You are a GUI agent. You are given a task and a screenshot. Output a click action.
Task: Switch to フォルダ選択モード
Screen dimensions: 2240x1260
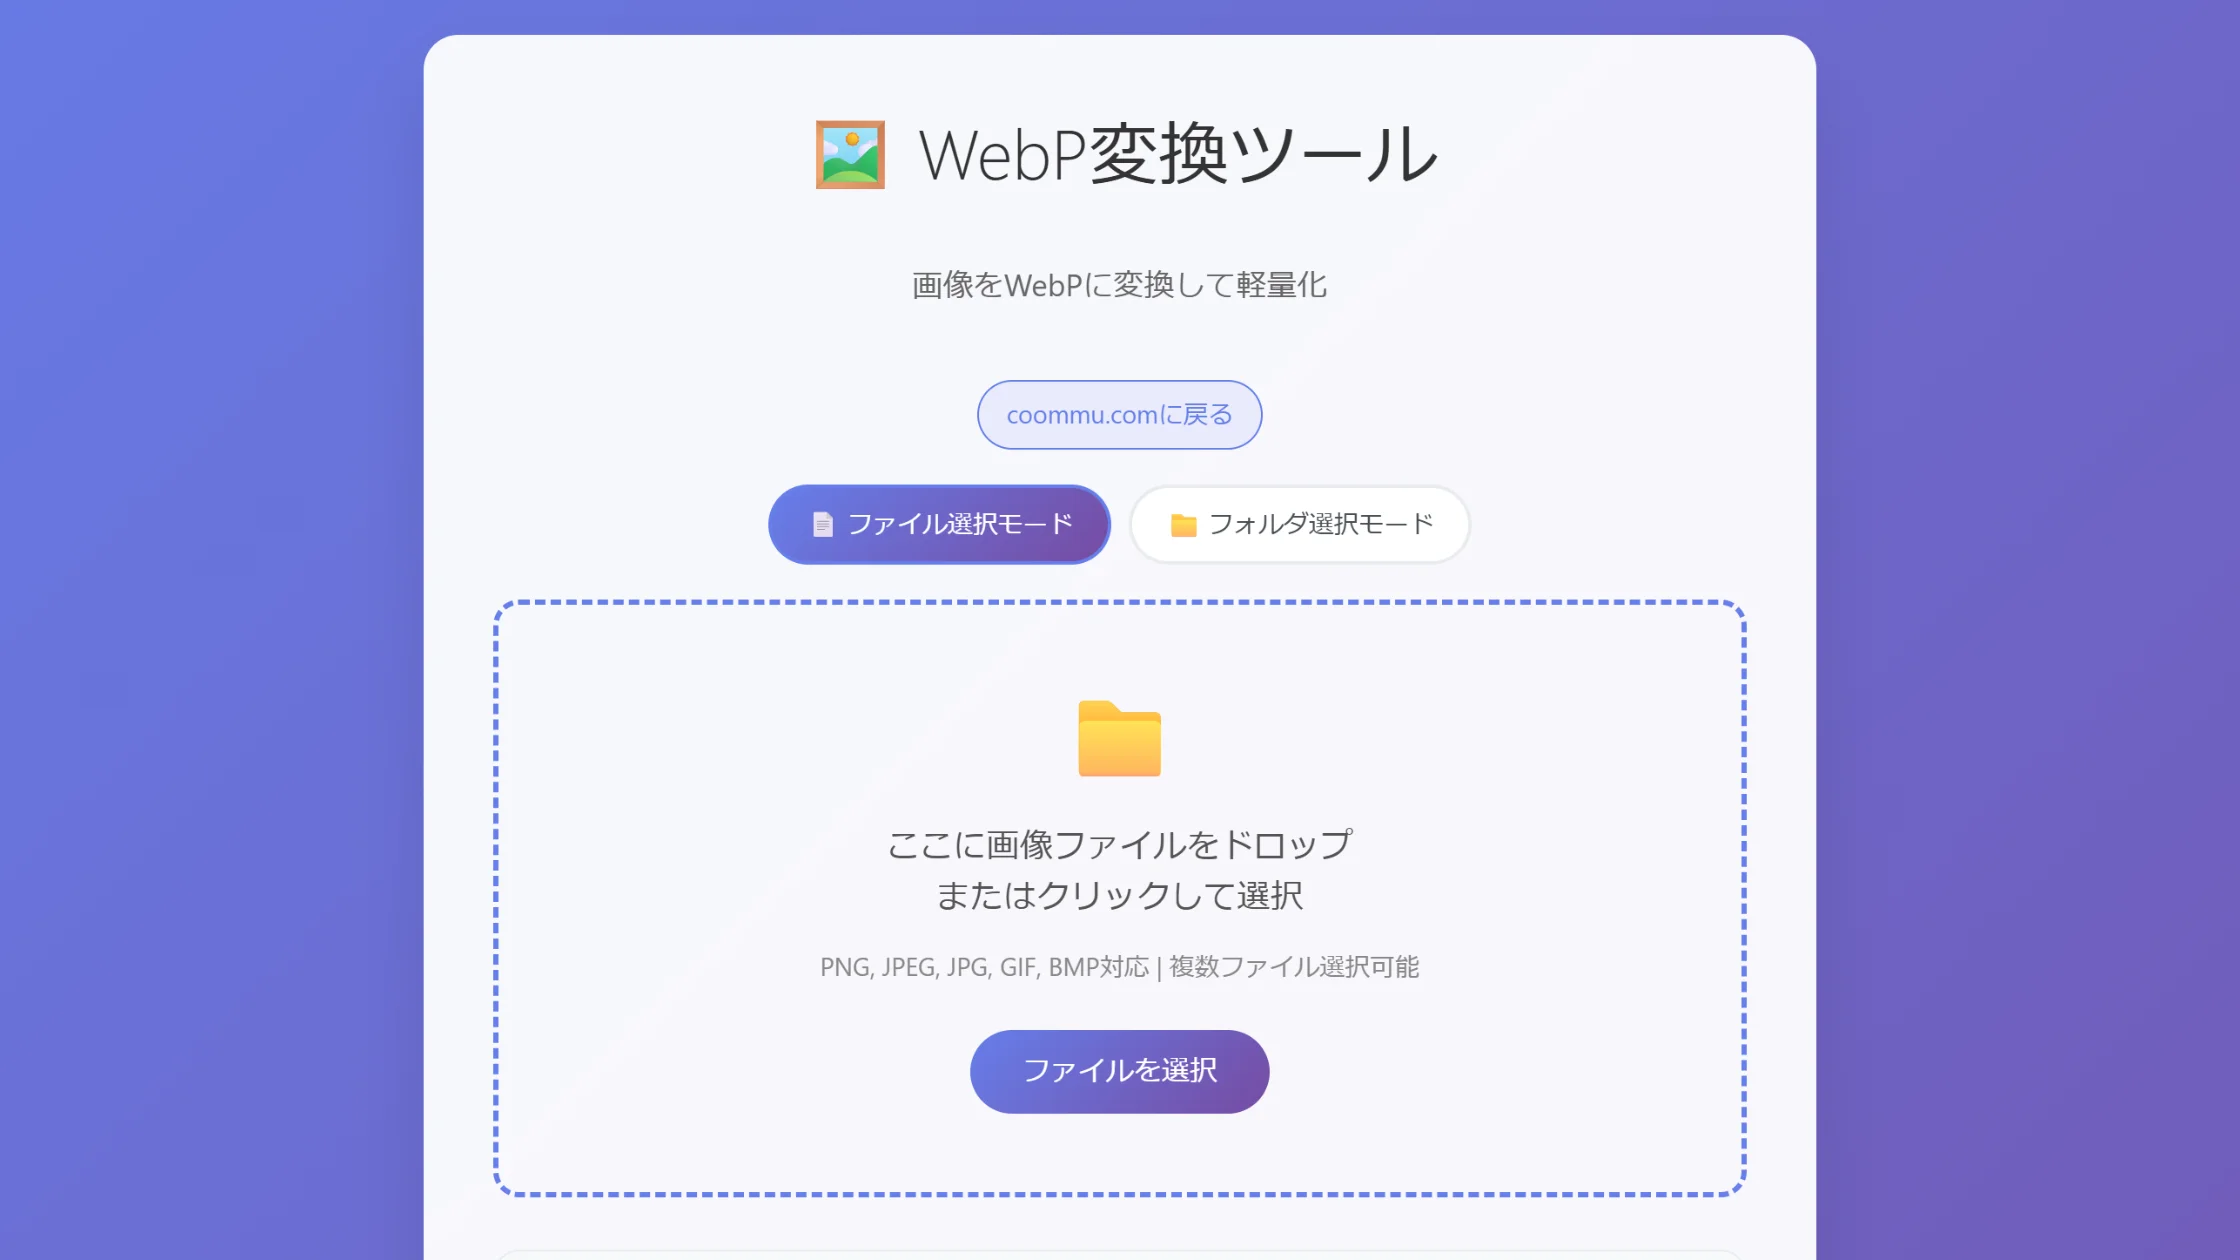pyautogui.click(x=1299, y=524)
